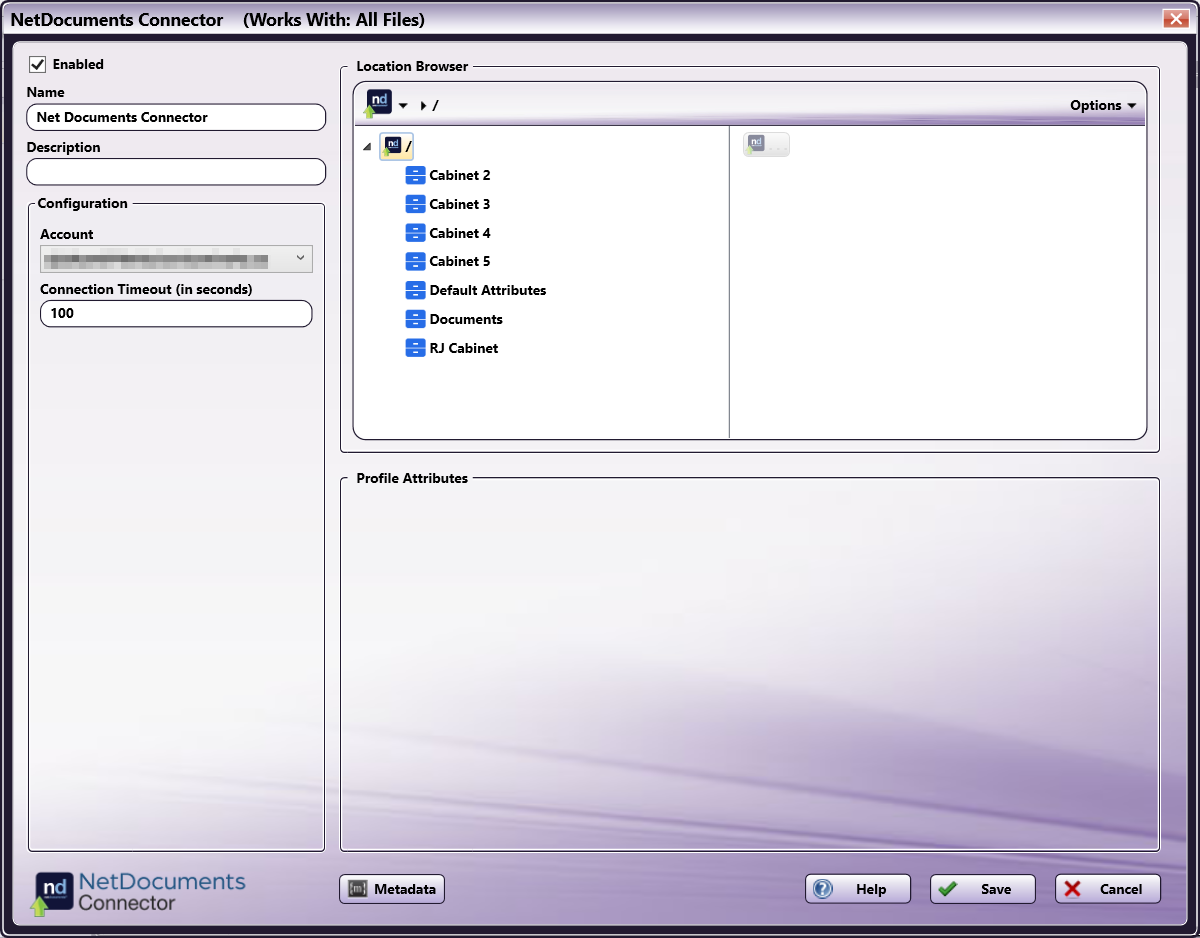Click the Cabinet 2 cabinet icon

click(416, 175)
